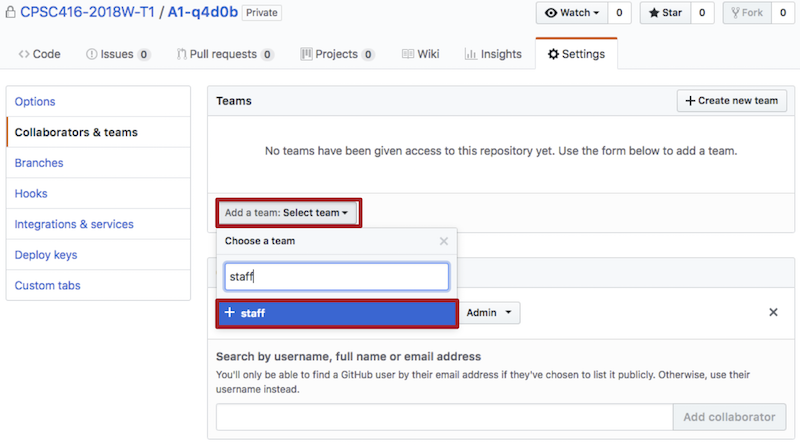Click the Search by username heading text
This screenshot has width=800, height=446.
(x=348, y=356)
